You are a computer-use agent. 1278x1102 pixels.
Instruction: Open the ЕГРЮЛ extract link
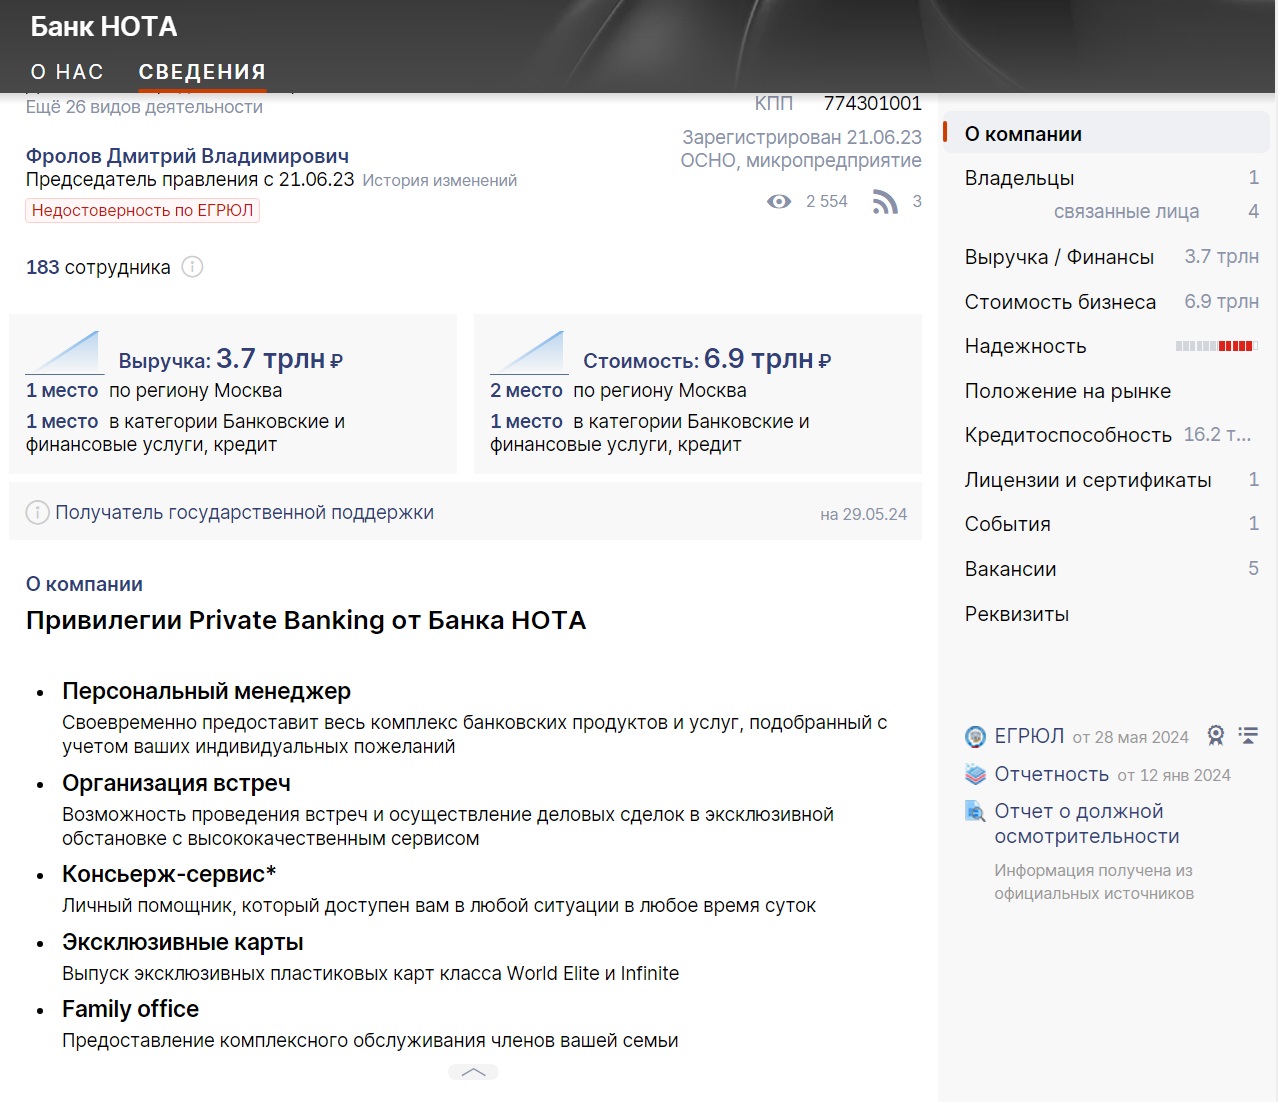tap(1029, 736)
